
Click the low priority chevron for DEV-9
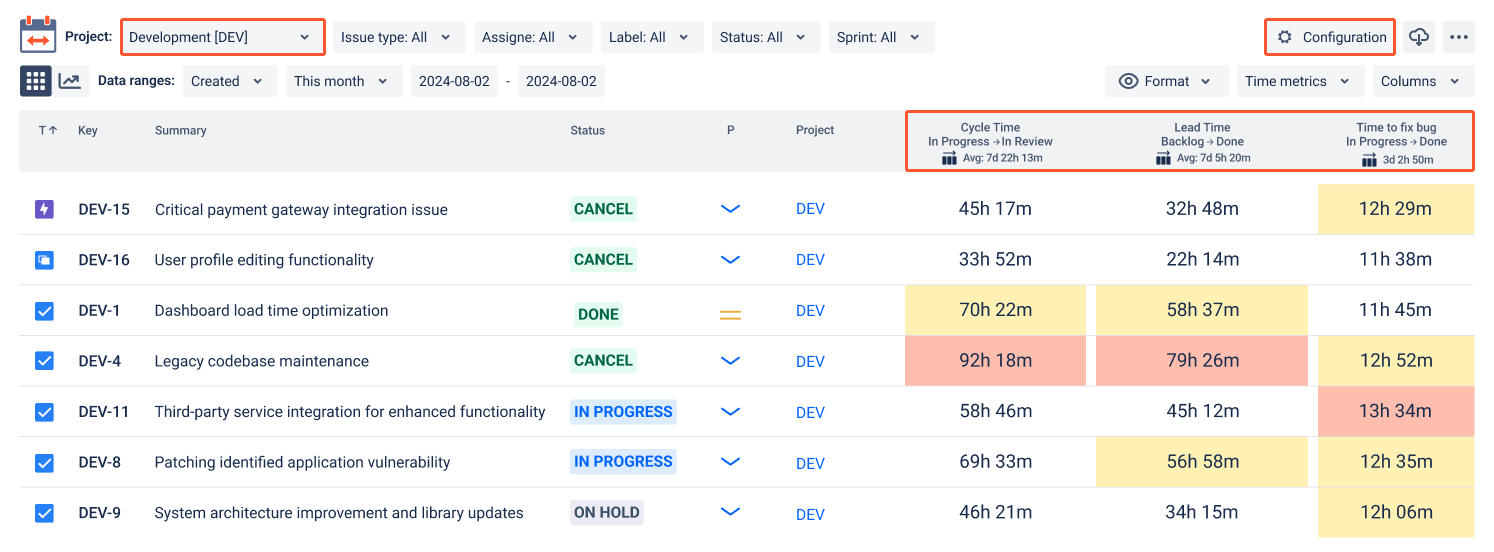(x=730, y=512)
